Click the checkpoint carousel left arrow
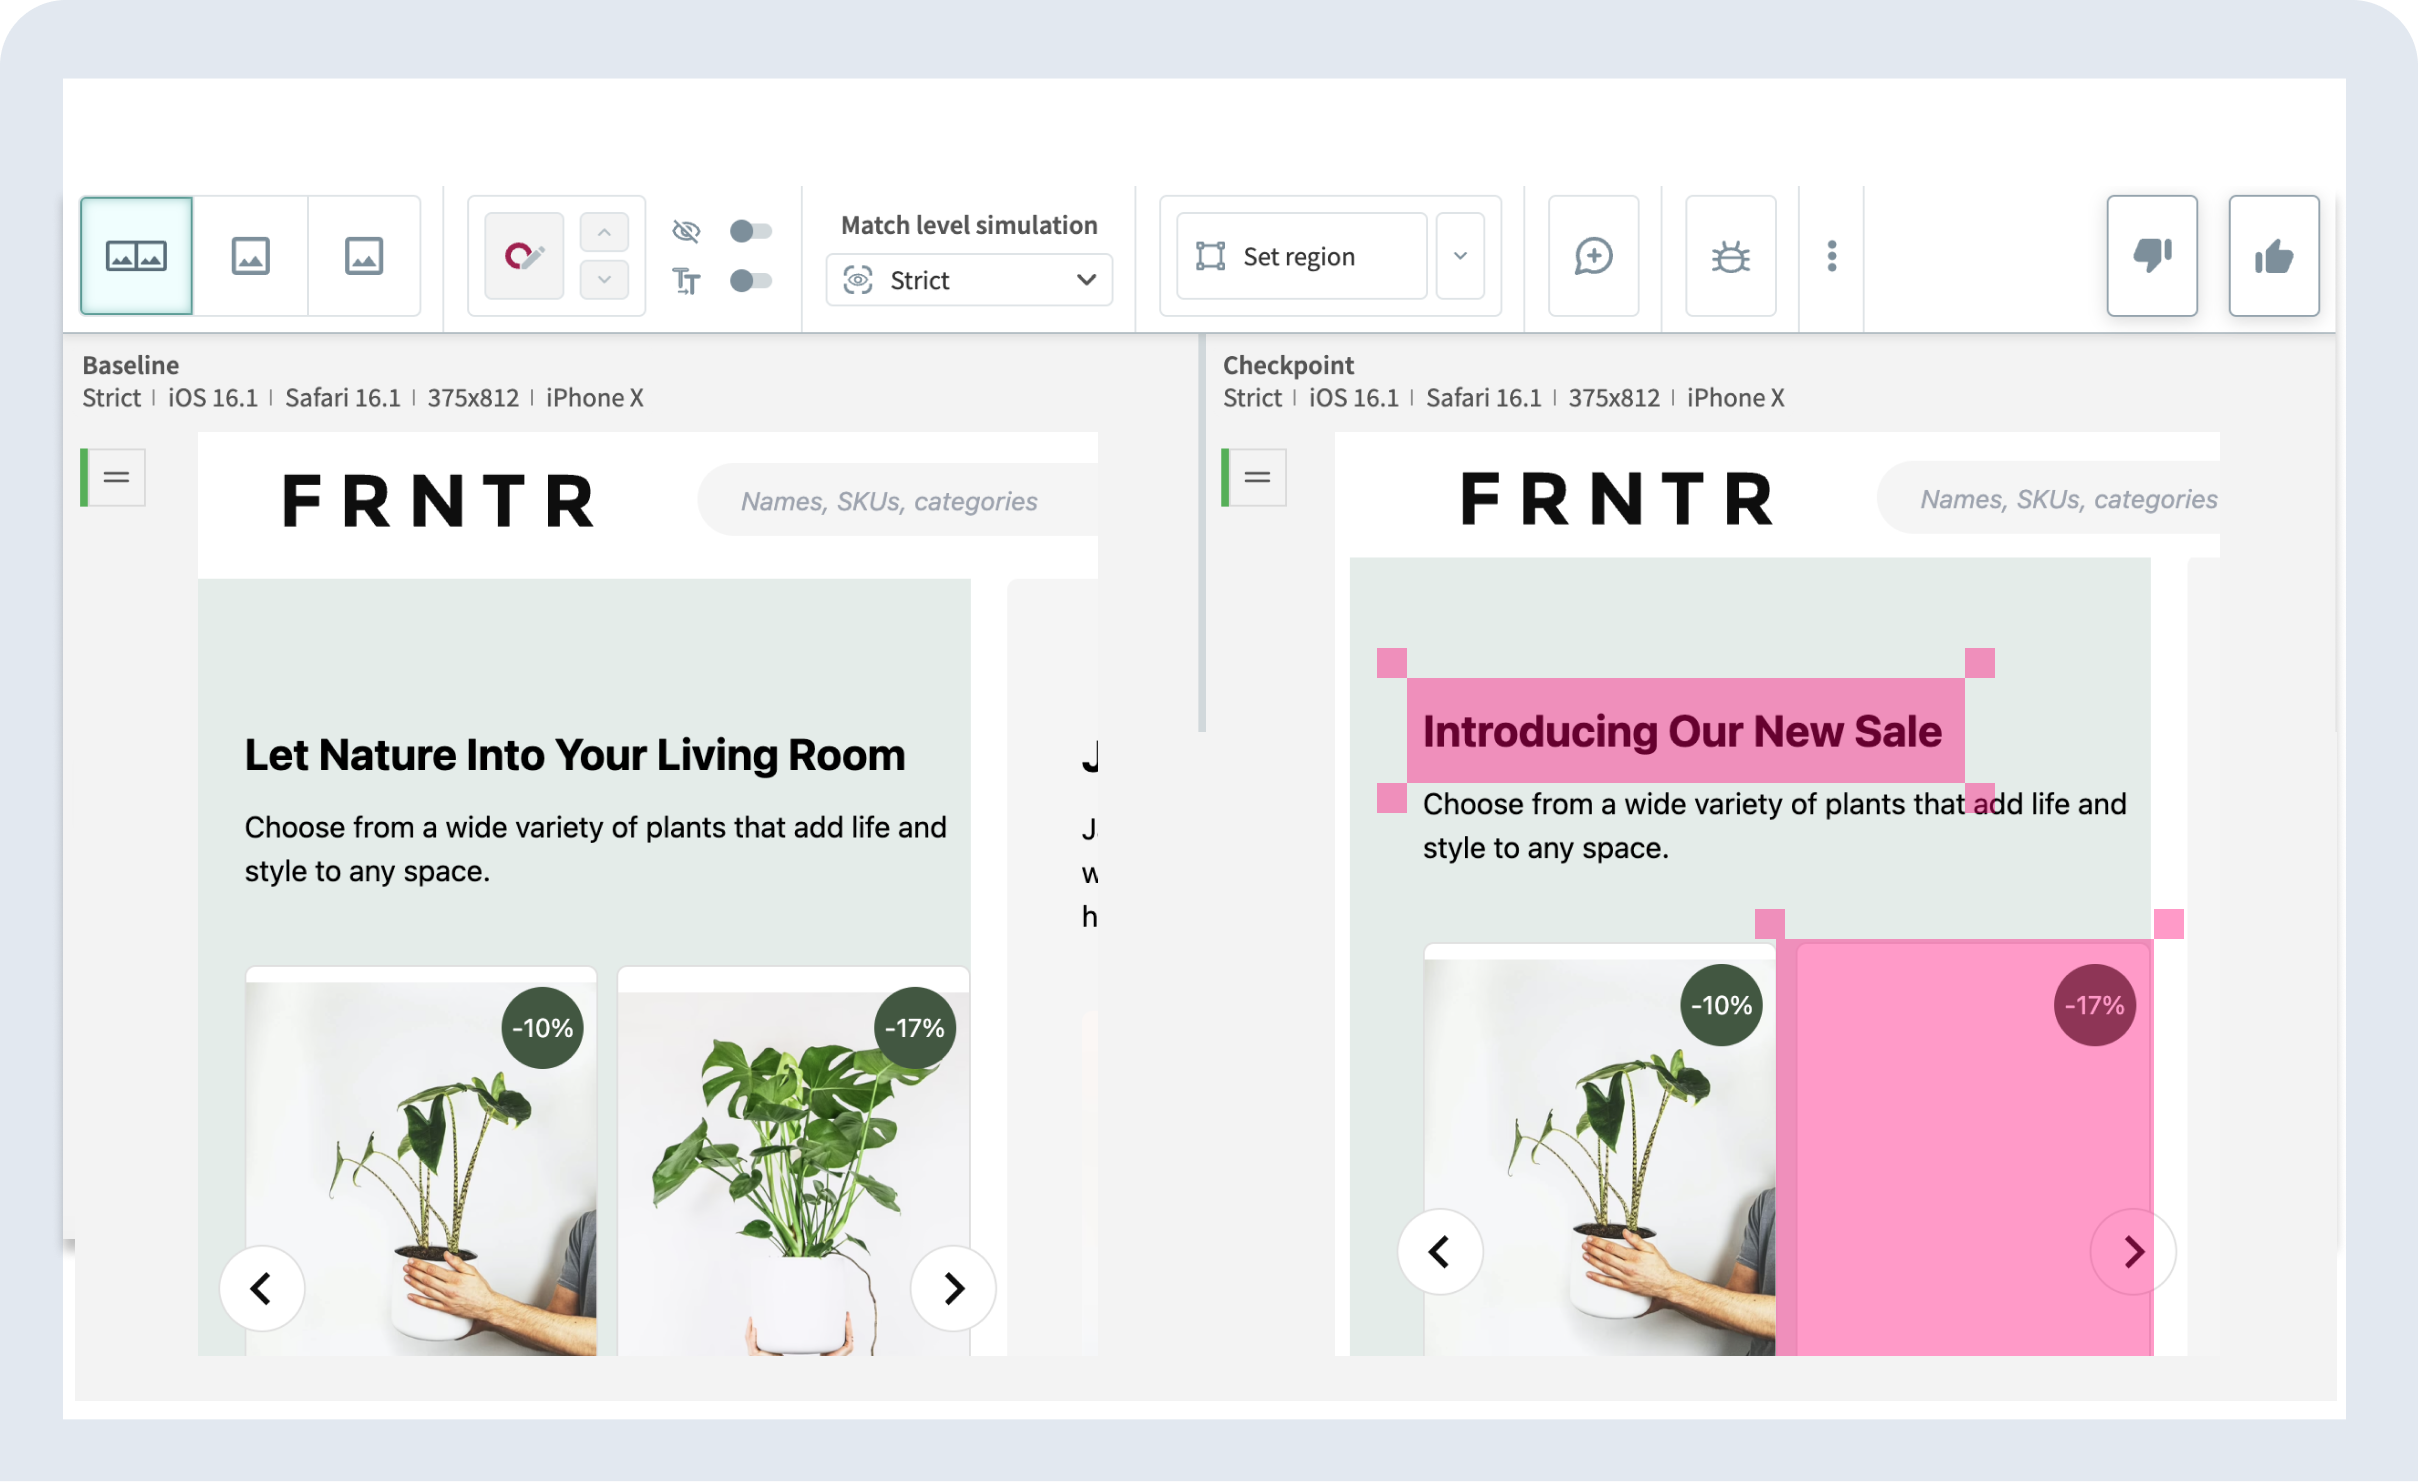2418x1482 pixels. pos(1440,1252)
